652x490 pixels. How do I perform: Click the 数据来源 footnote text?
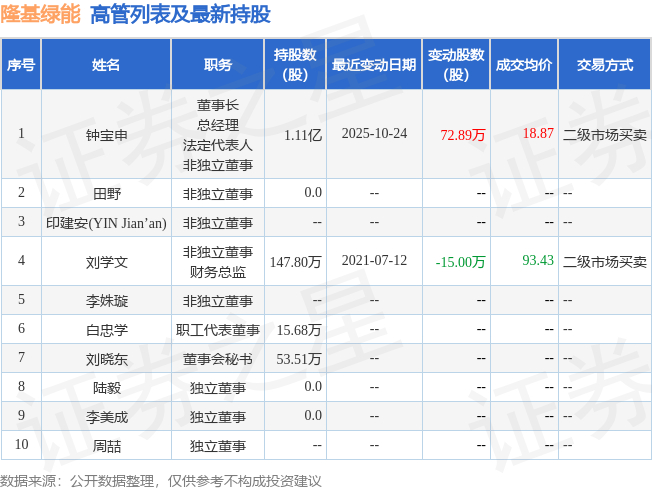point(161,481)
